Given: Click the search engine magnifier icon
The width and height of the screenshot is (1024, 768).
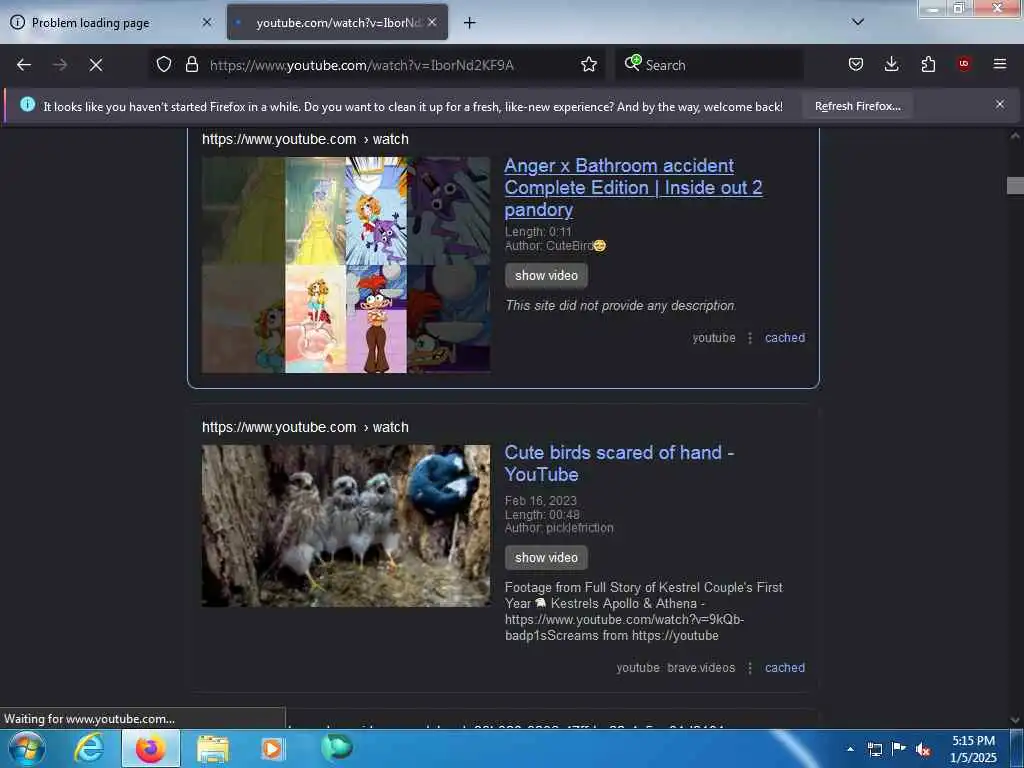Looking at the screenshot, I should tap(632, 63).
